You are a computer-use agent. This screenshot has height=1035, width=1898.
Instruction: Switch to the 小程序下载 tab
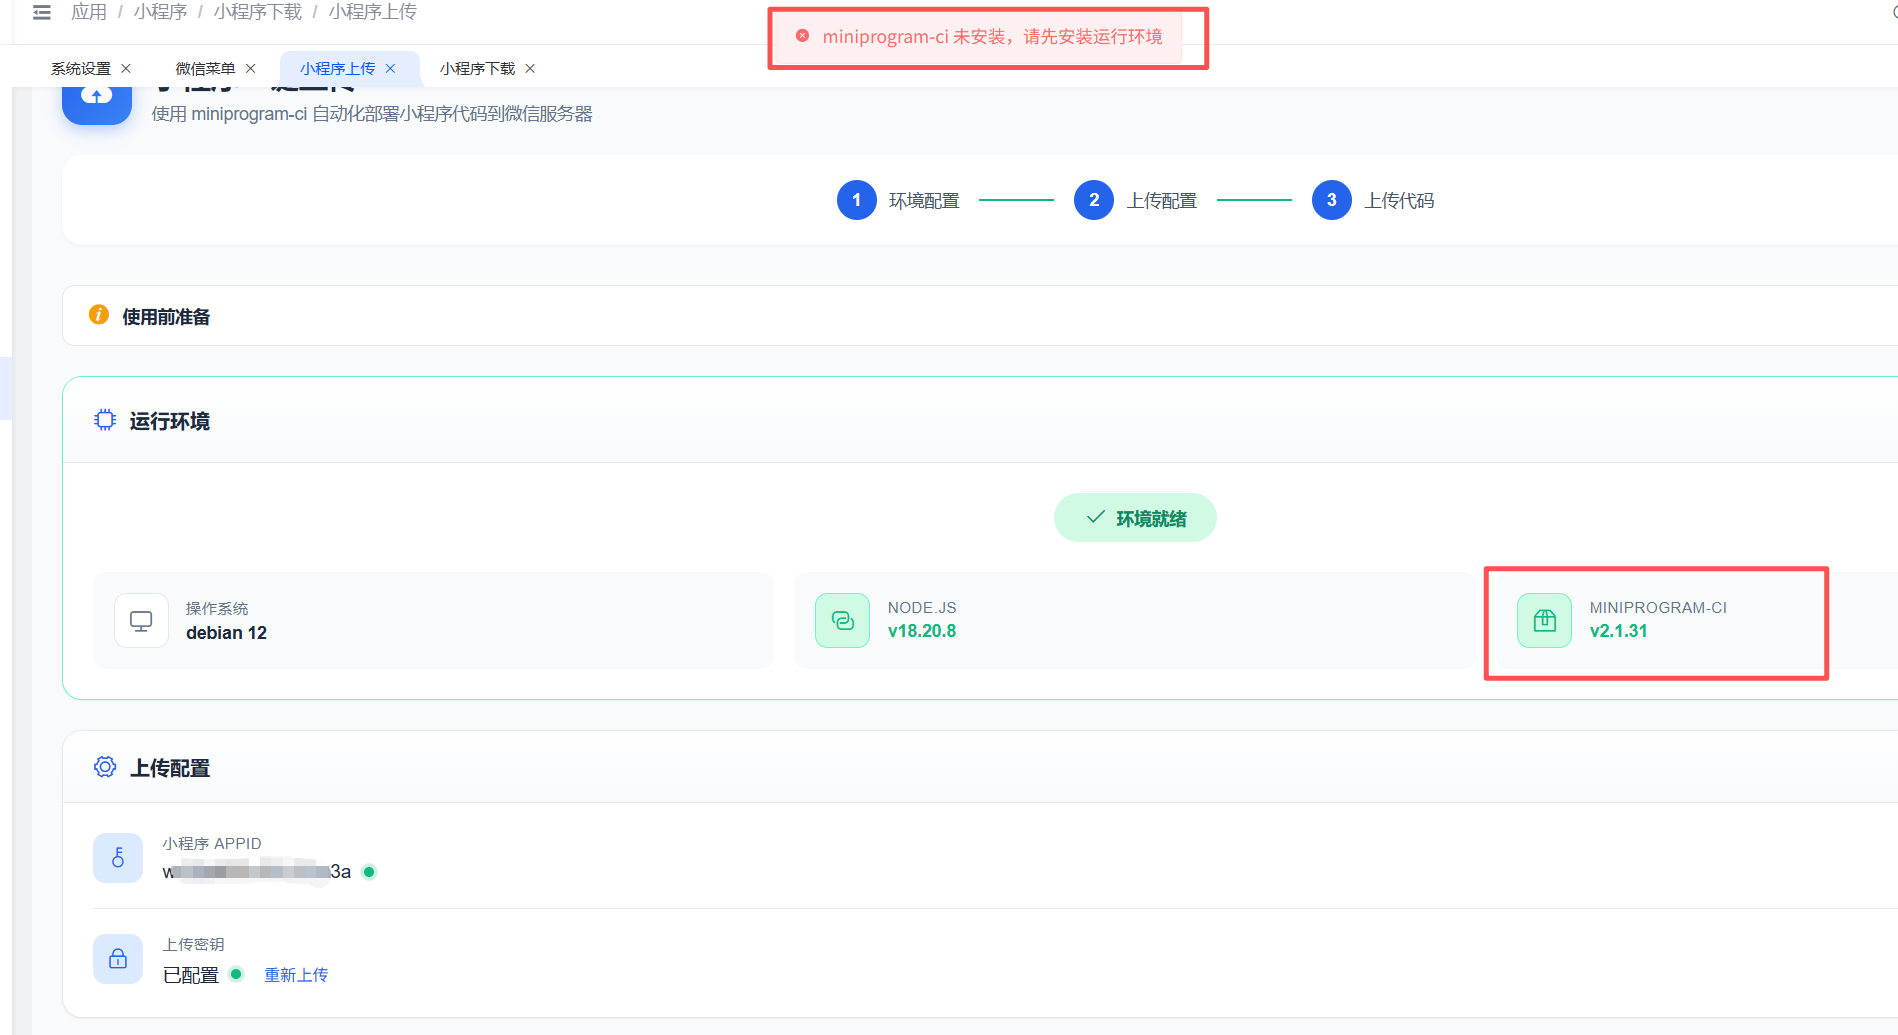pyautogui.click(x=477, y=69)
